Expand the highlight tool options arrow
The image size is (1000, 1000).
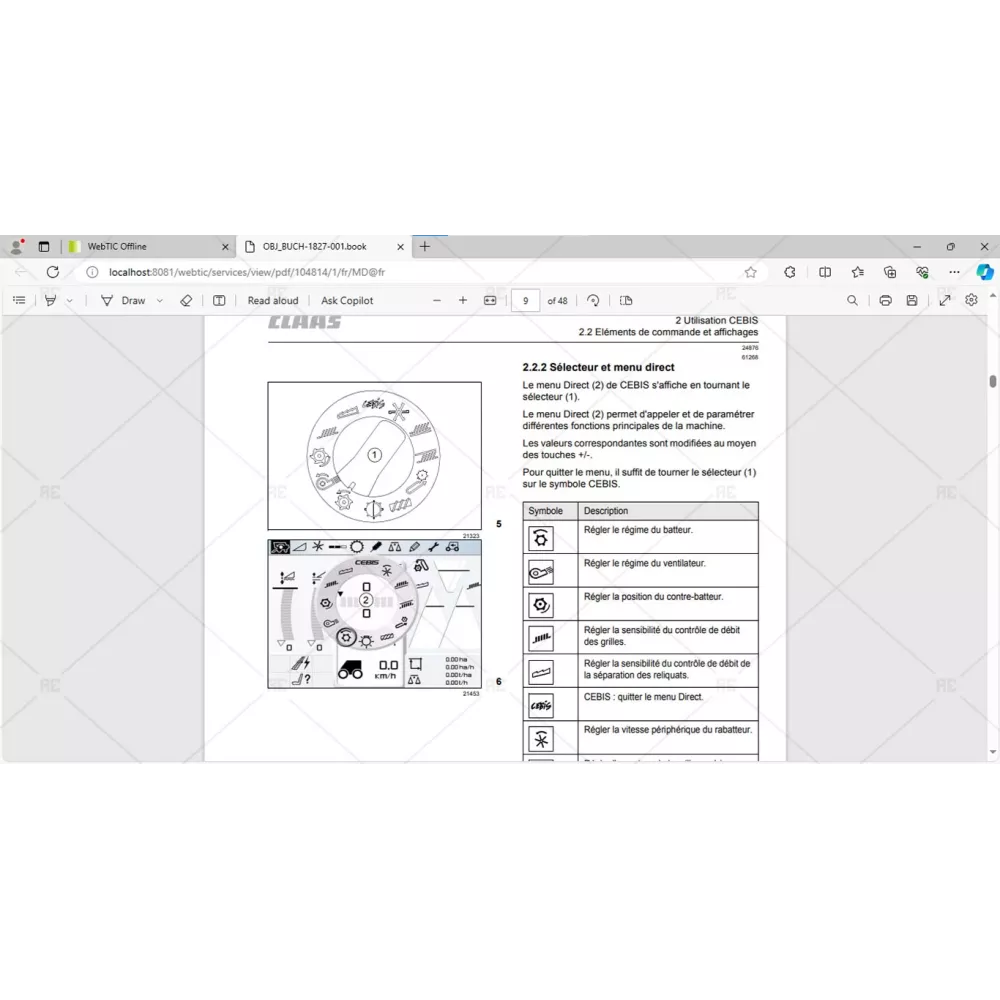coord(69,301)
